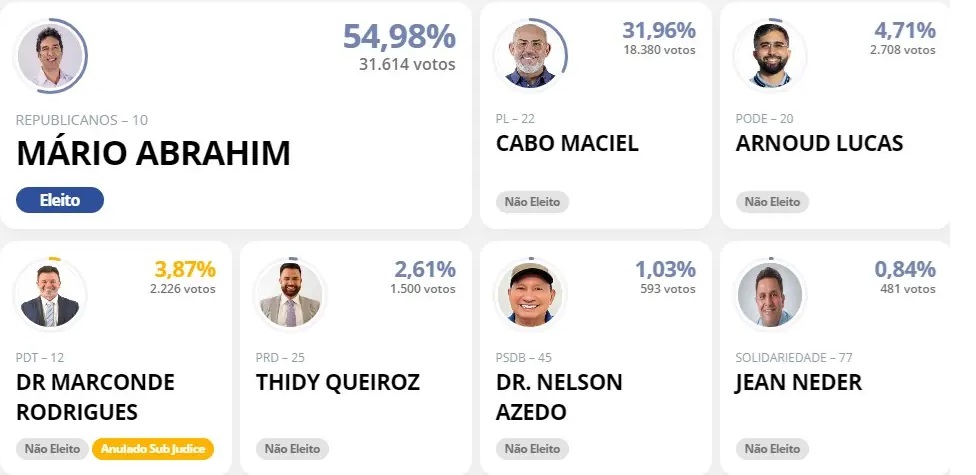Select the MÁRIO ABRAHIM candidate name

153,153
